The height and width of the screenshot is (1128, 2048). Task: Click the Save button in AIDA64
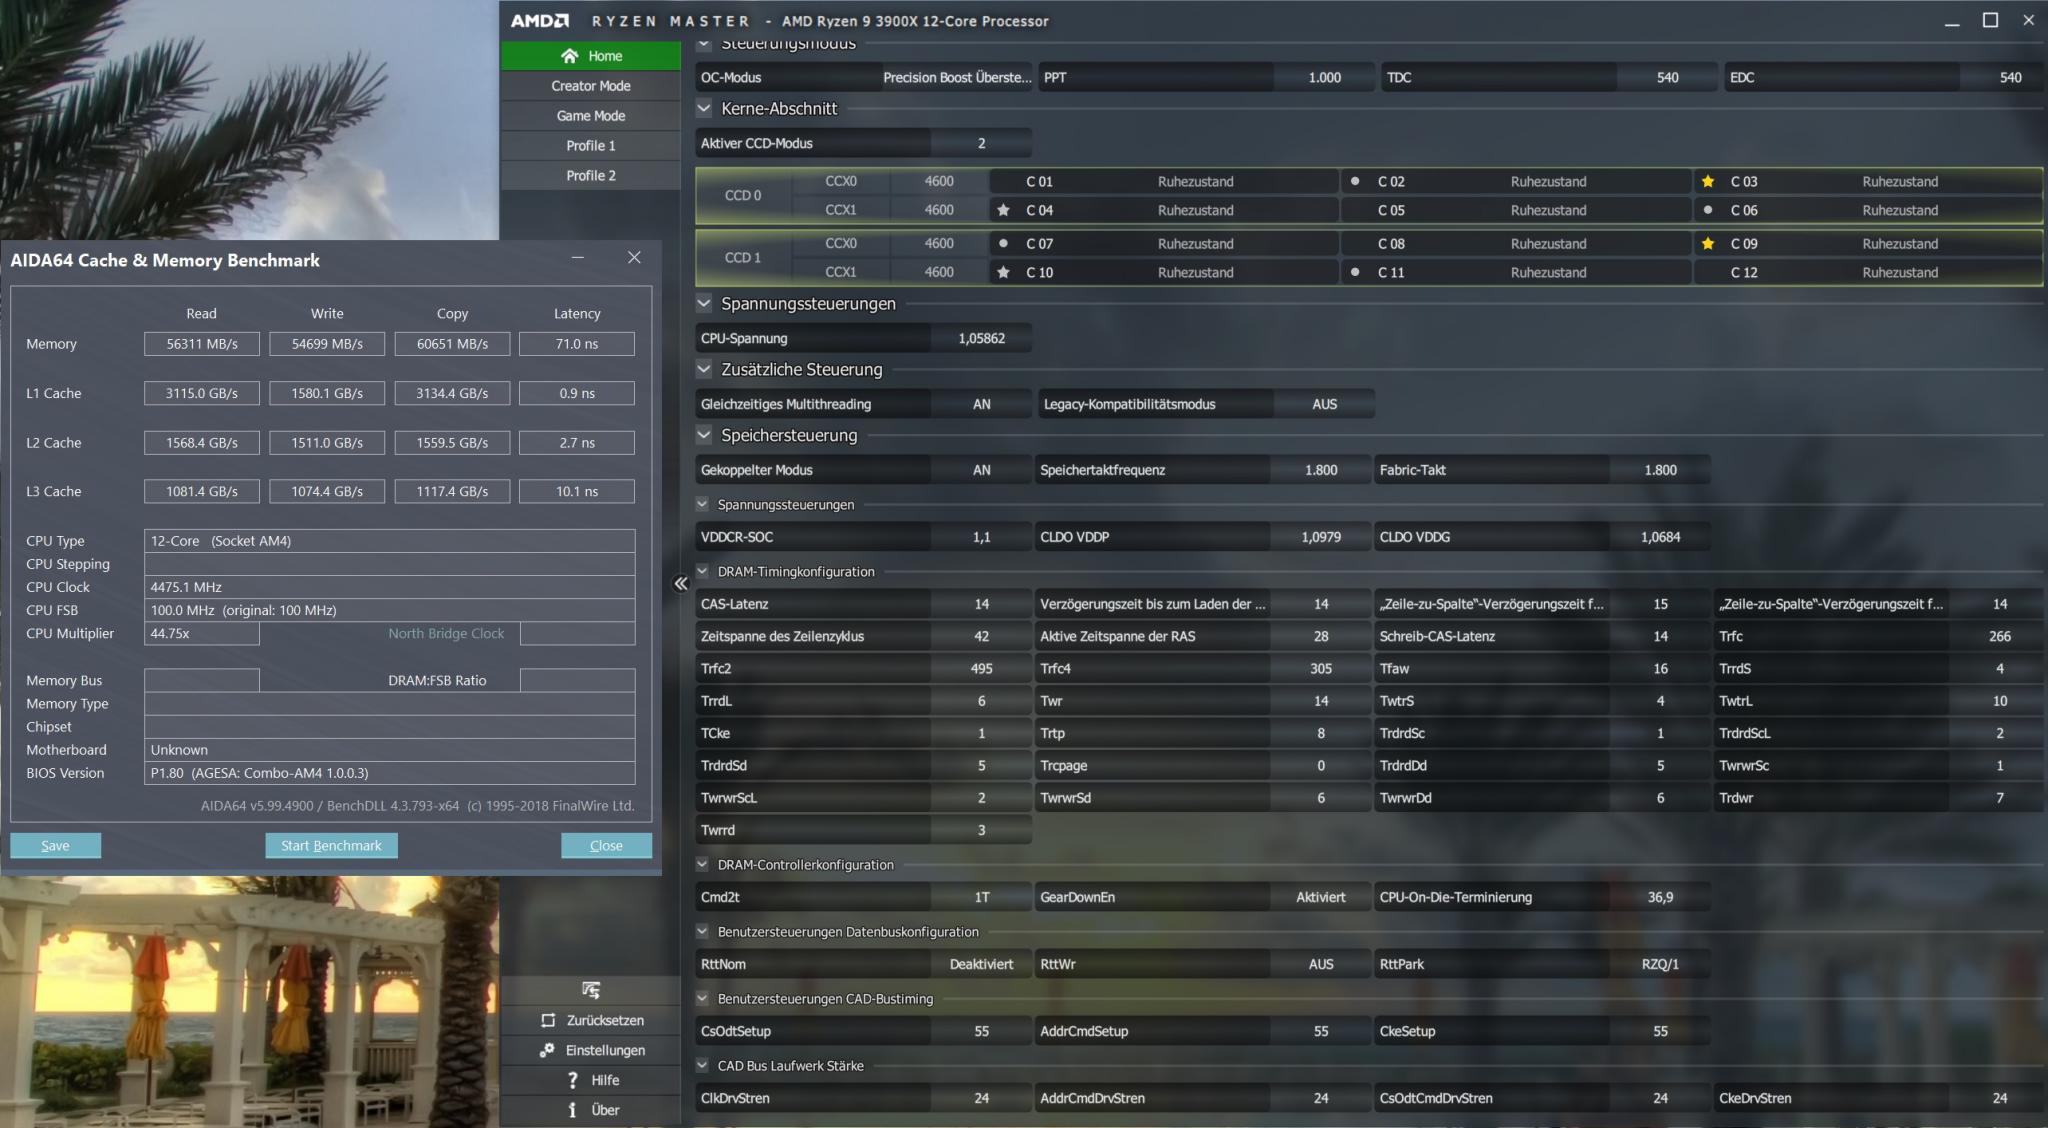(x=55, y=845)
